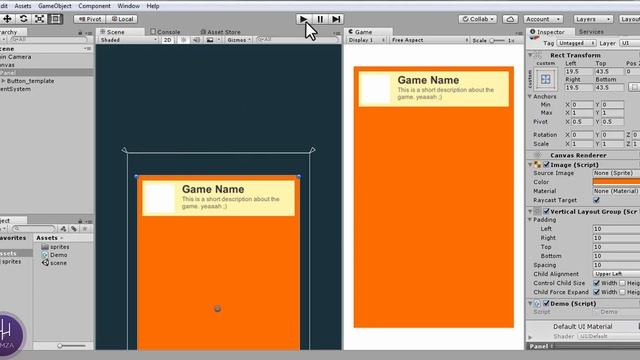This screenshot has height=360, width=640.
Task: Open the Gizmos dropdown
Action: (x=238, y=40)
